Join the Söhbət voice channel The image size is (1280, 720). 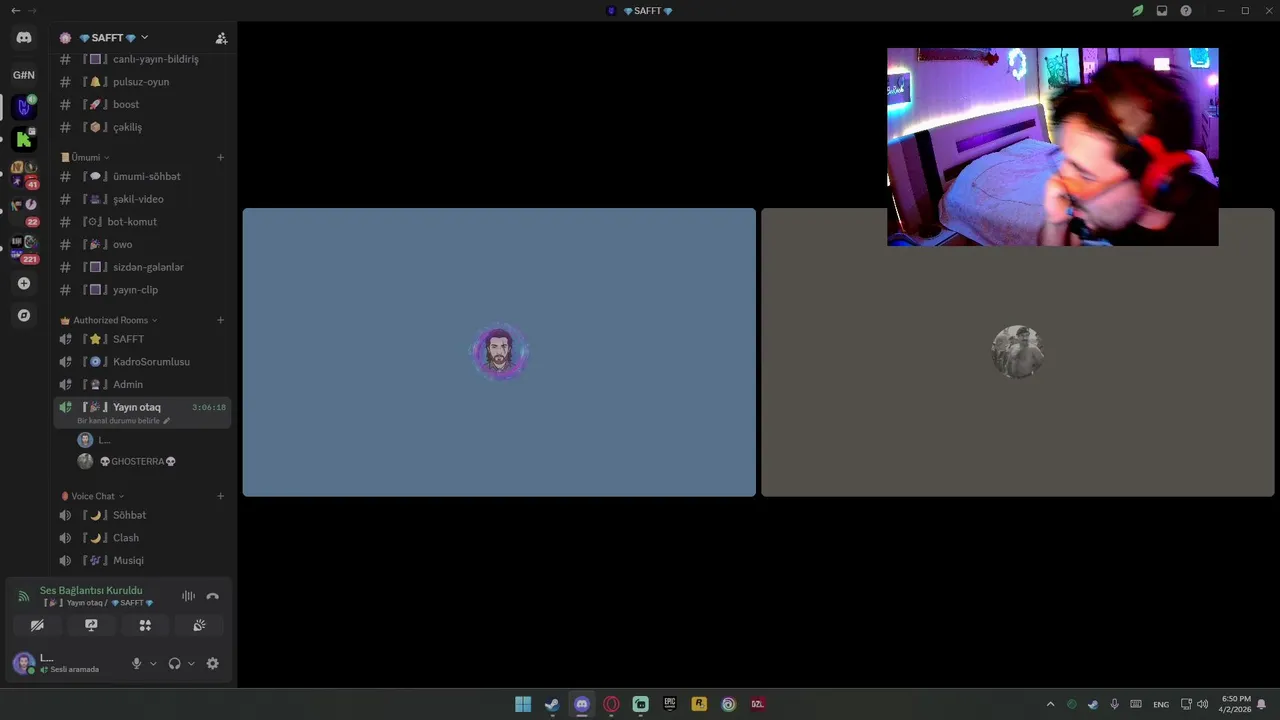point(142,515)
